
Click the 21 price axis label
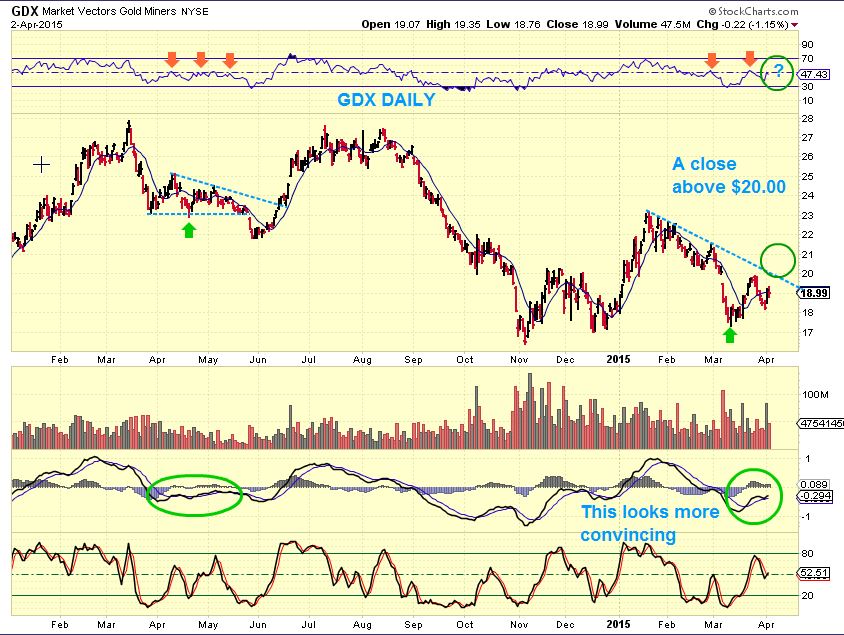pos(807,255)
